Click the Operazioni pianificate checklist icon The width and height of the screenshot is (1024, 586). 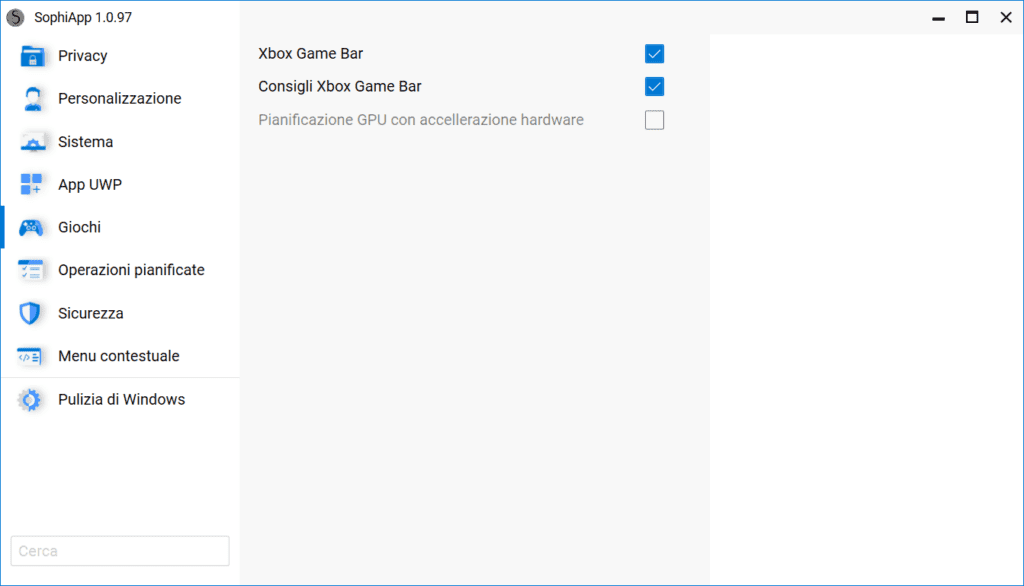pyautogui.click(x=31, y=270)
